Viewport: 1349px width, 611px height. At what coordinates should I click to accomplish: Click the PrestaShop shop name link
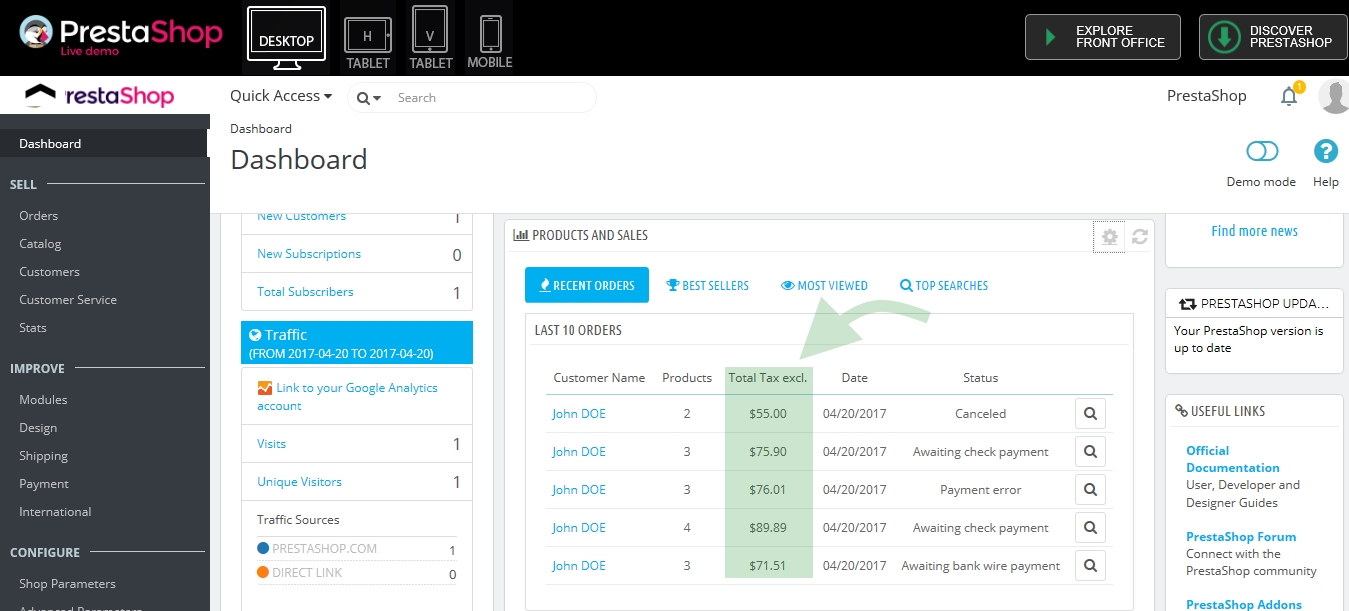(x=1207, y=96)
